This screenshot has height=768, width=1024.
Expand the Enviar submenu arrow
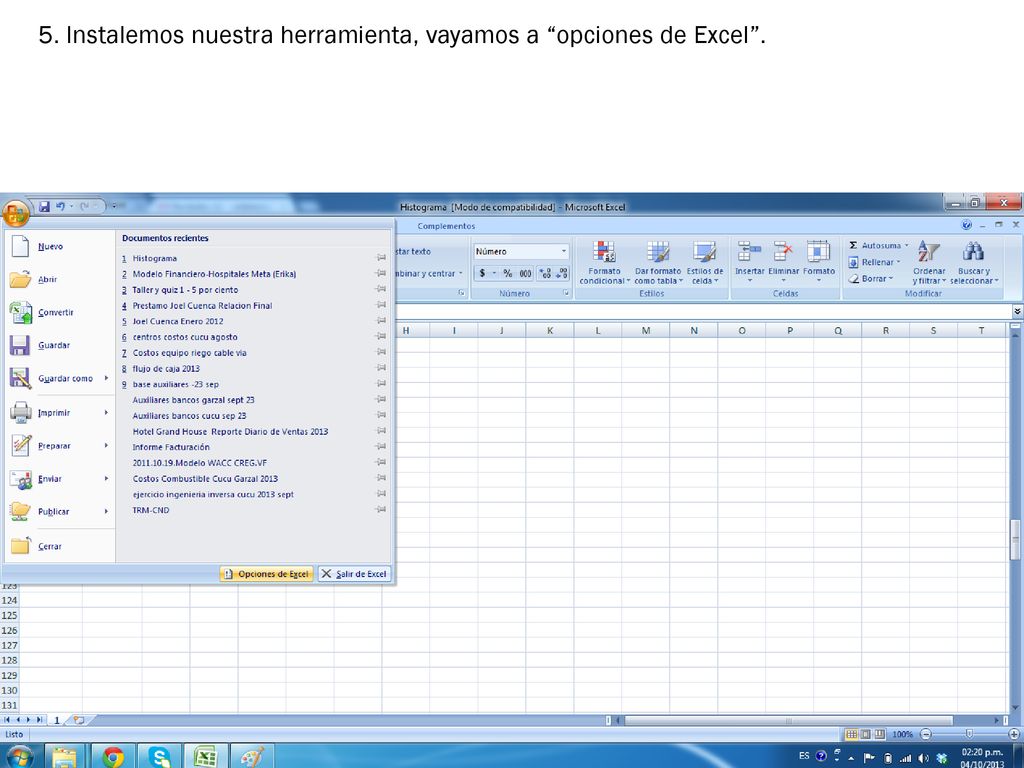click(x=106, y=479)
